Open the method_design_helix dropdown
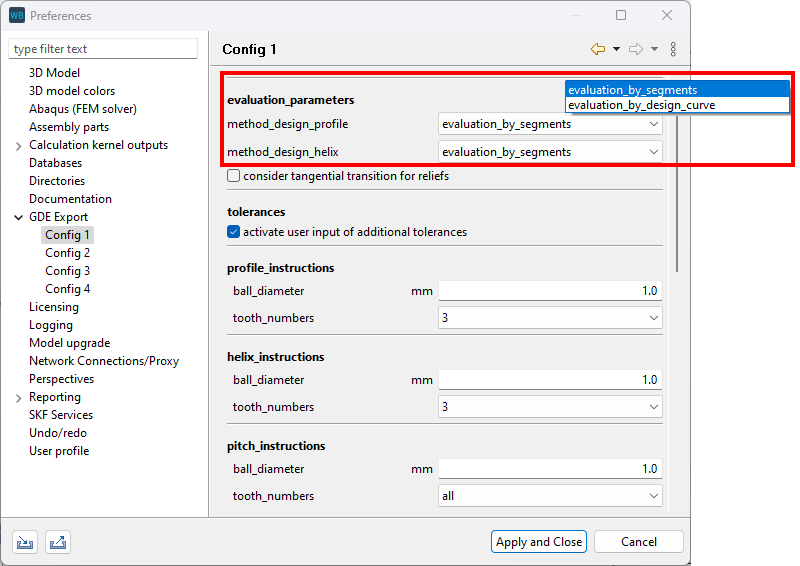Screen dimensions: 800x566 653,152
